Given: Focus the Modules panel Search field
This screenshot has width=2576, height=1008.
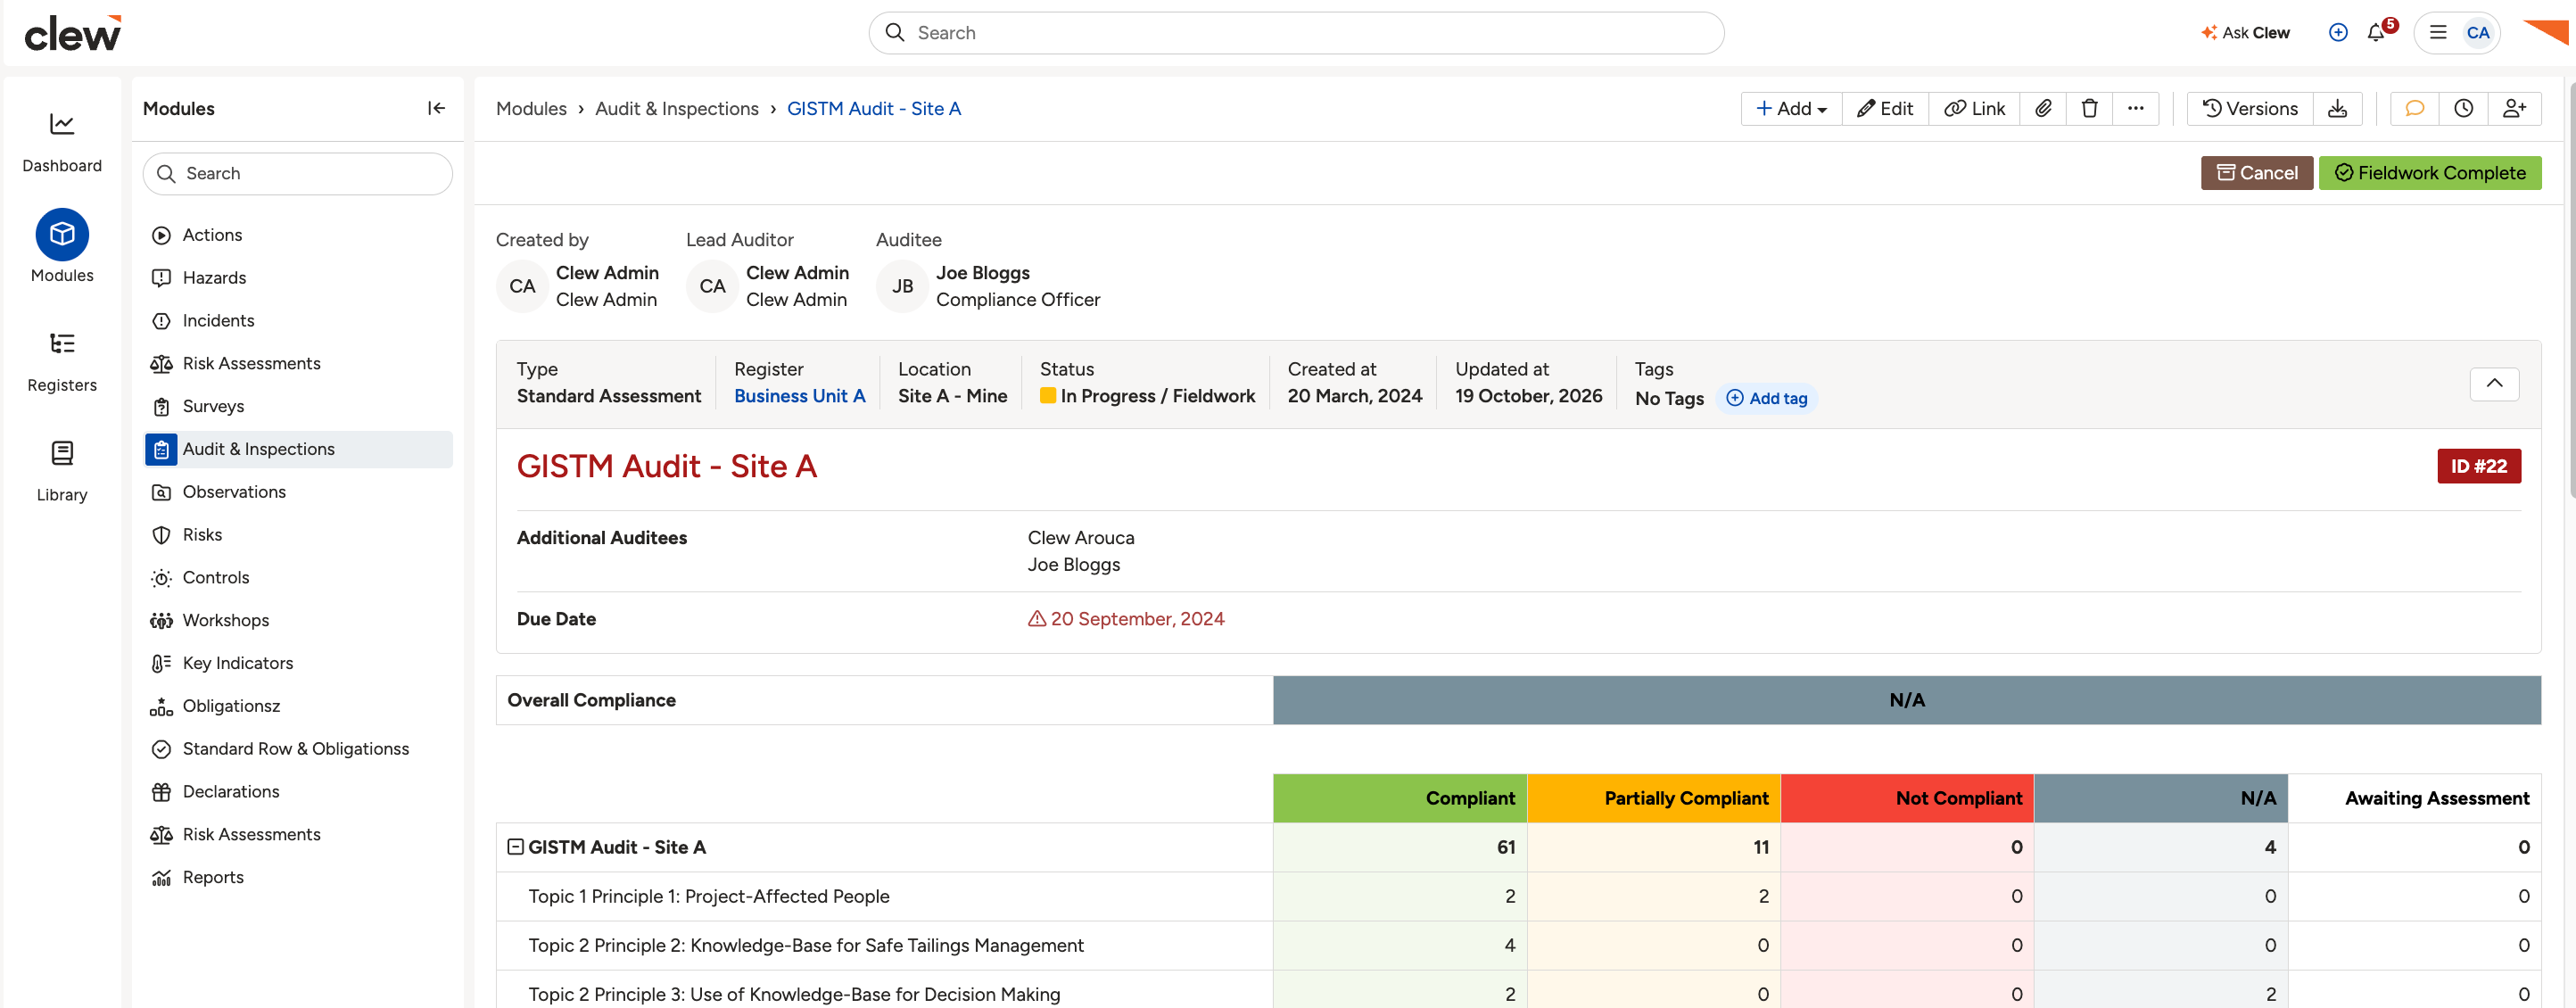Looking at the screenshot, I should click(297, 174).
